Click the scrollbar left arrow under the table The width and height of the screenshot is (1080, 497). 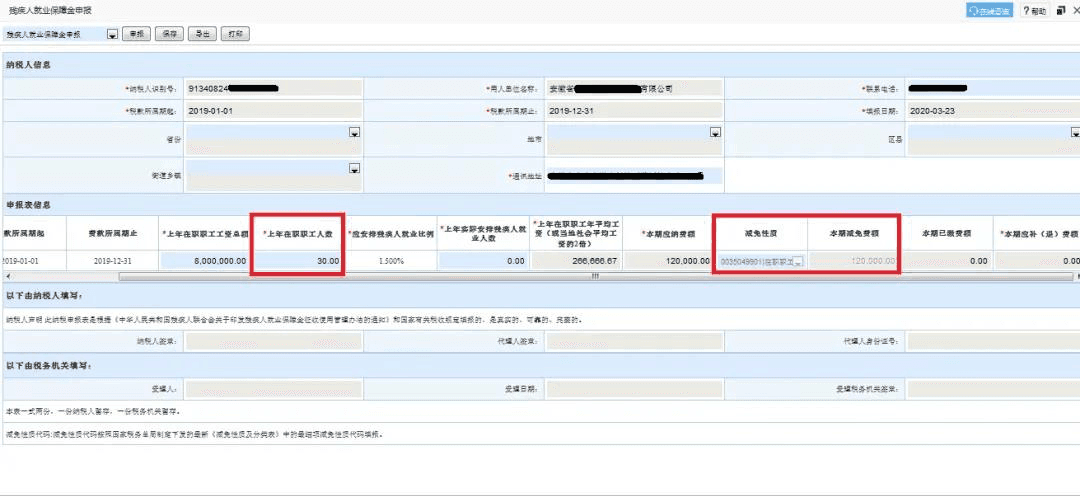coord(5,275)
